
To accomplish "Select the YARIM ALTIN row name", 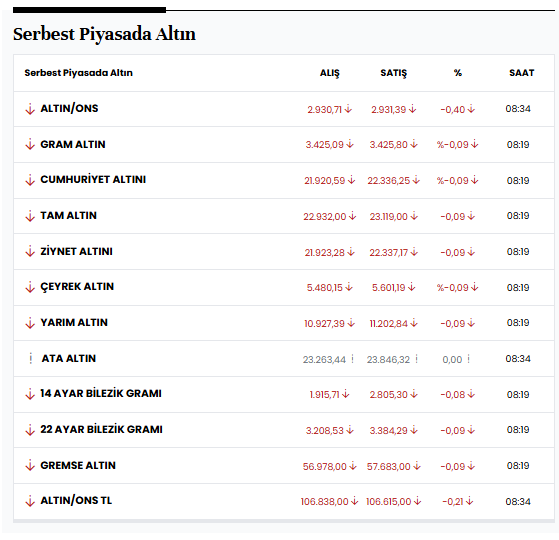I will pyautogui.click(x=74, y=322).
